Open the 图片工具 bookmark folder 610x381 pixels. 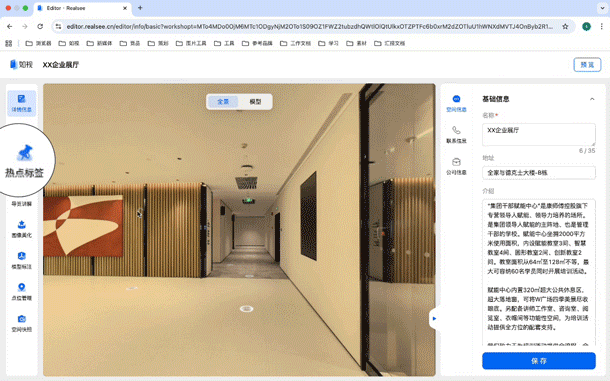(x=191, y=43)
